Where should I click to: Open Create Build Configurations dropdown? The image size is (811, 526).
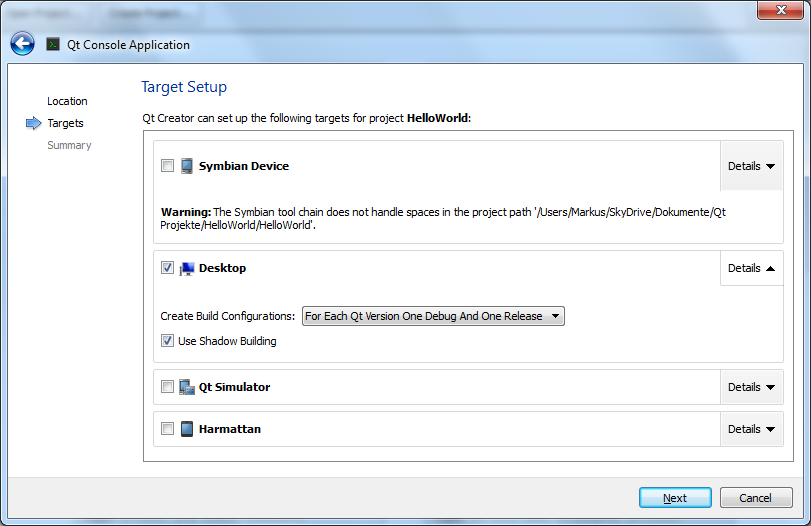coord(433,316)
